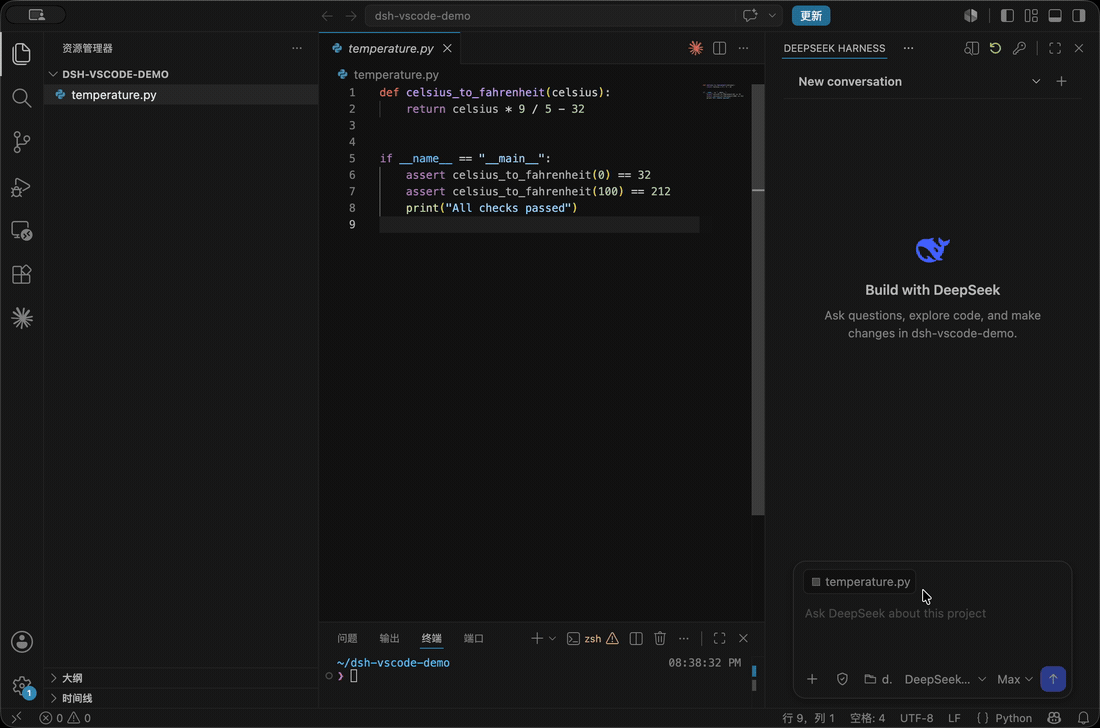Select temperature.py in the file explorer
Screen dimensions: 1100x728
[x=181, y=95]
